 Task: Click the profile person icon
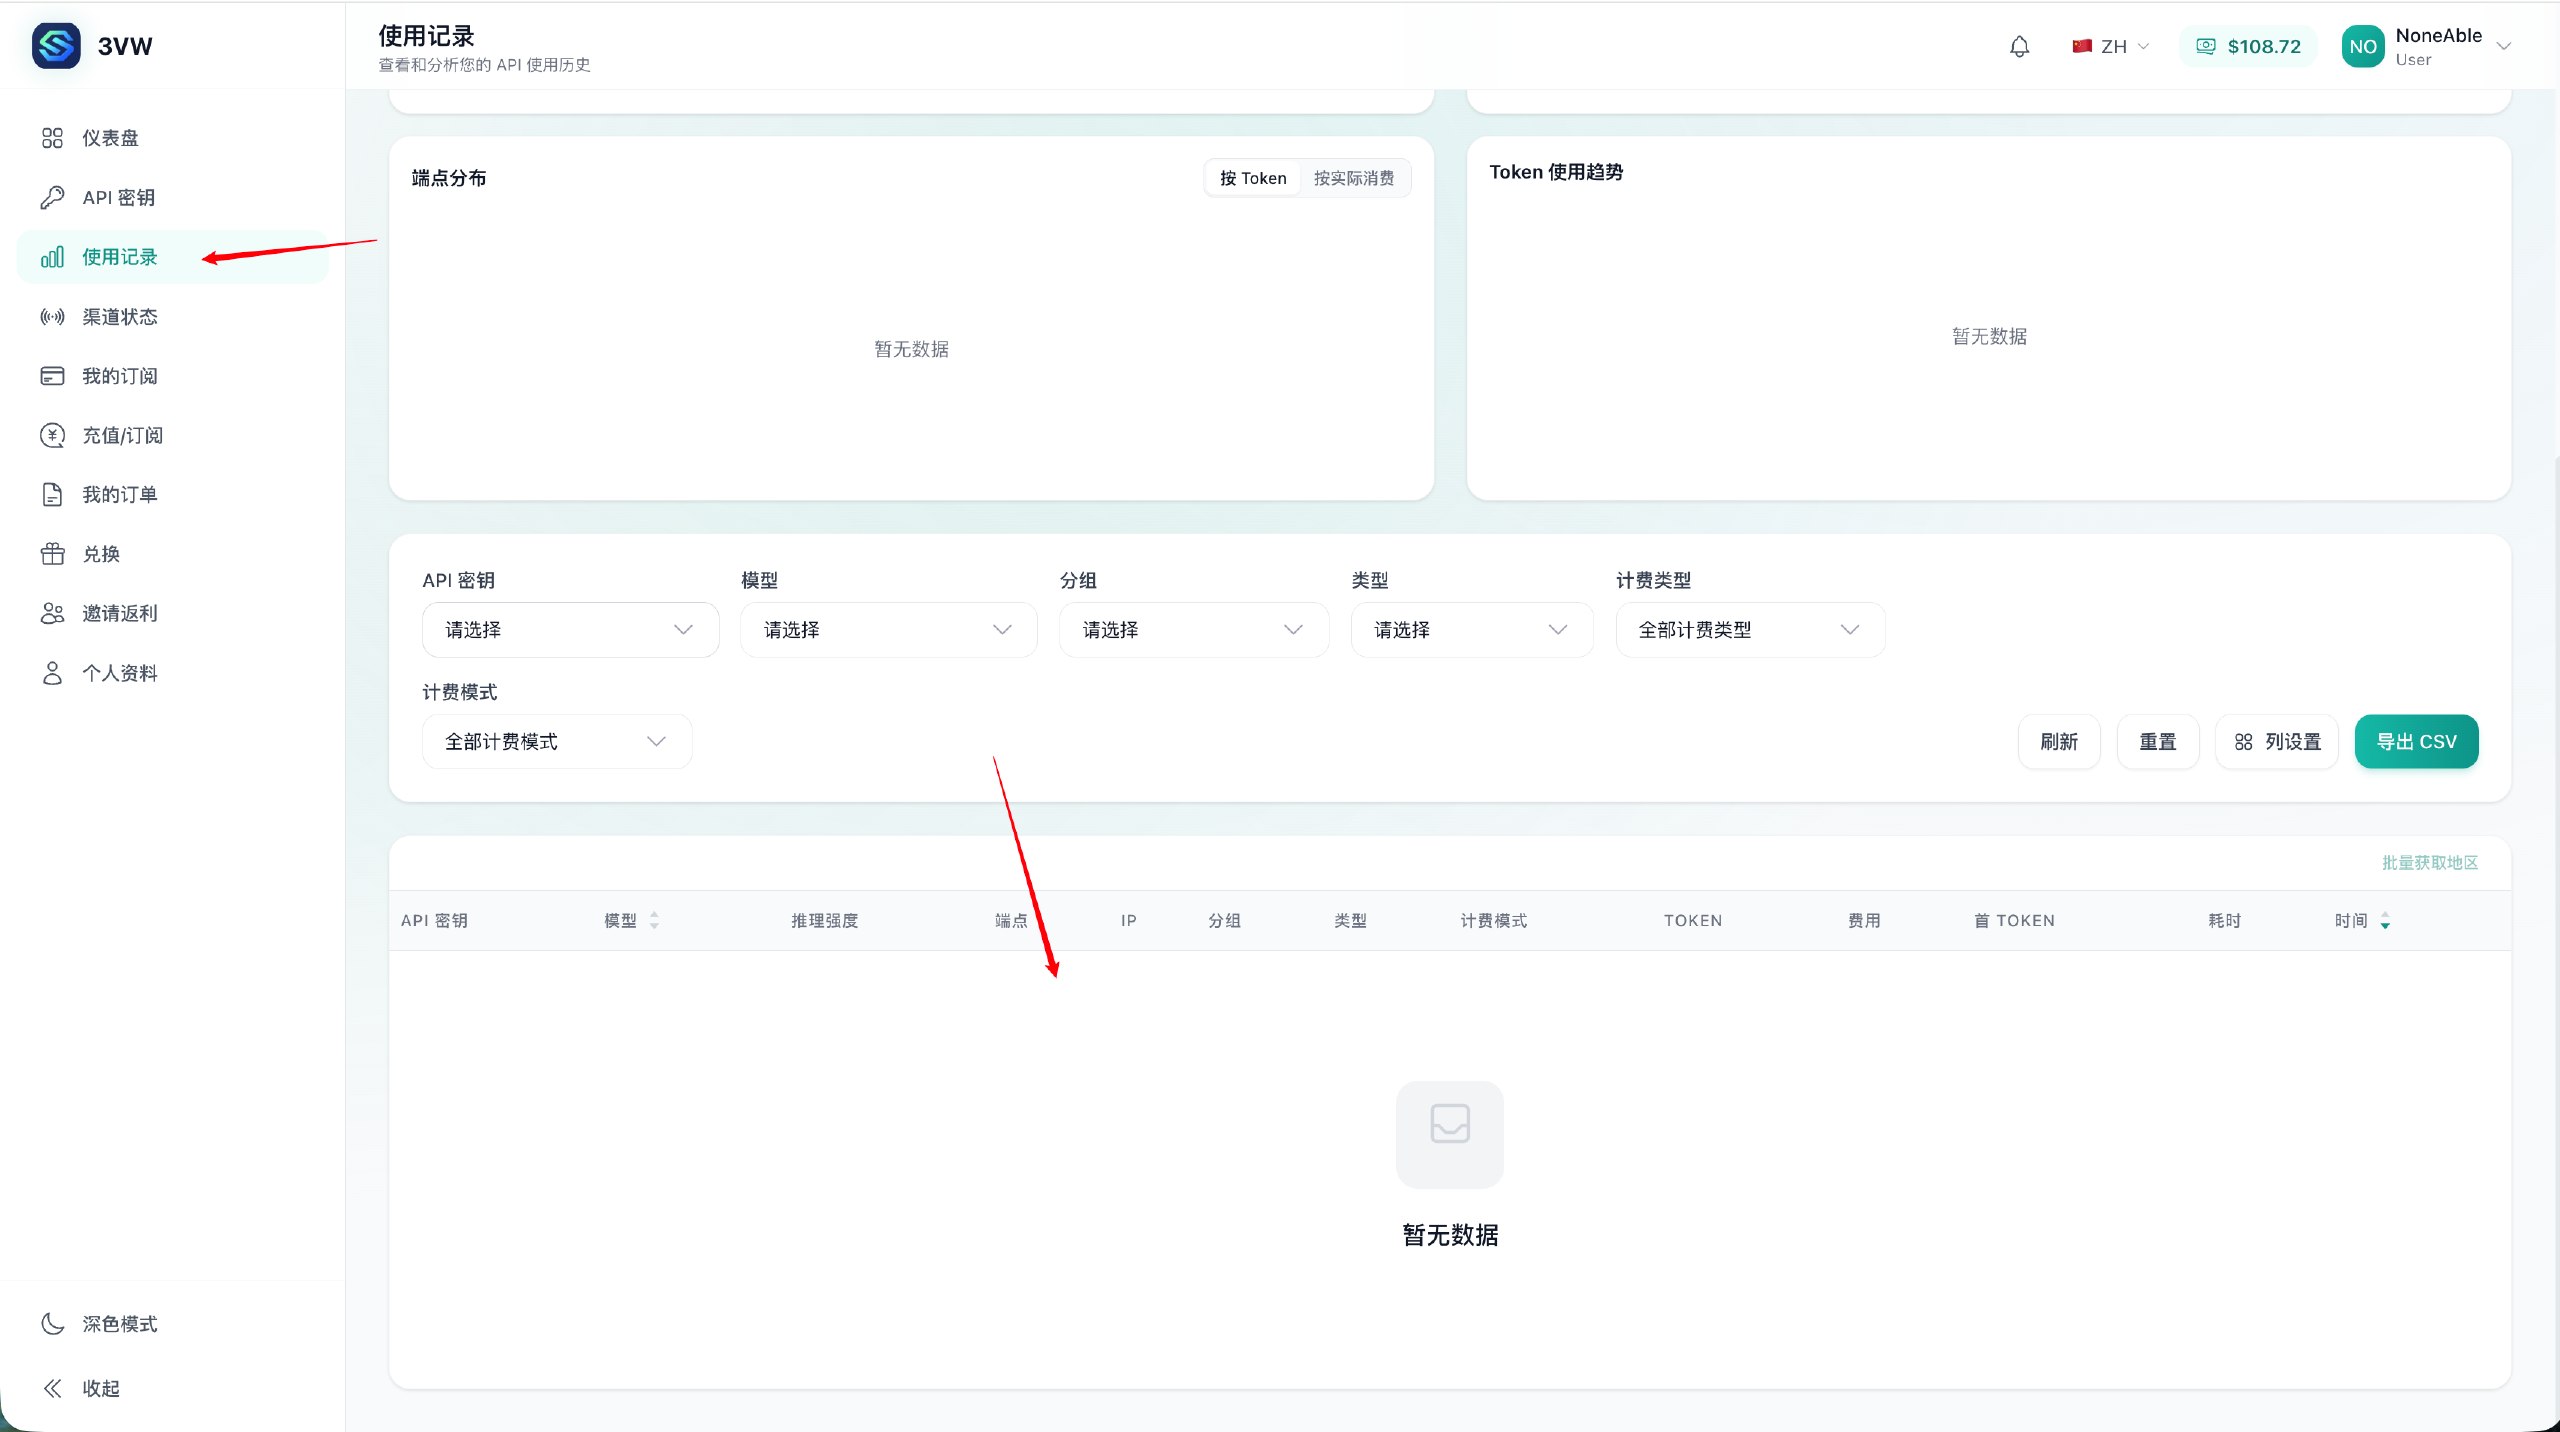pos(52,673)
